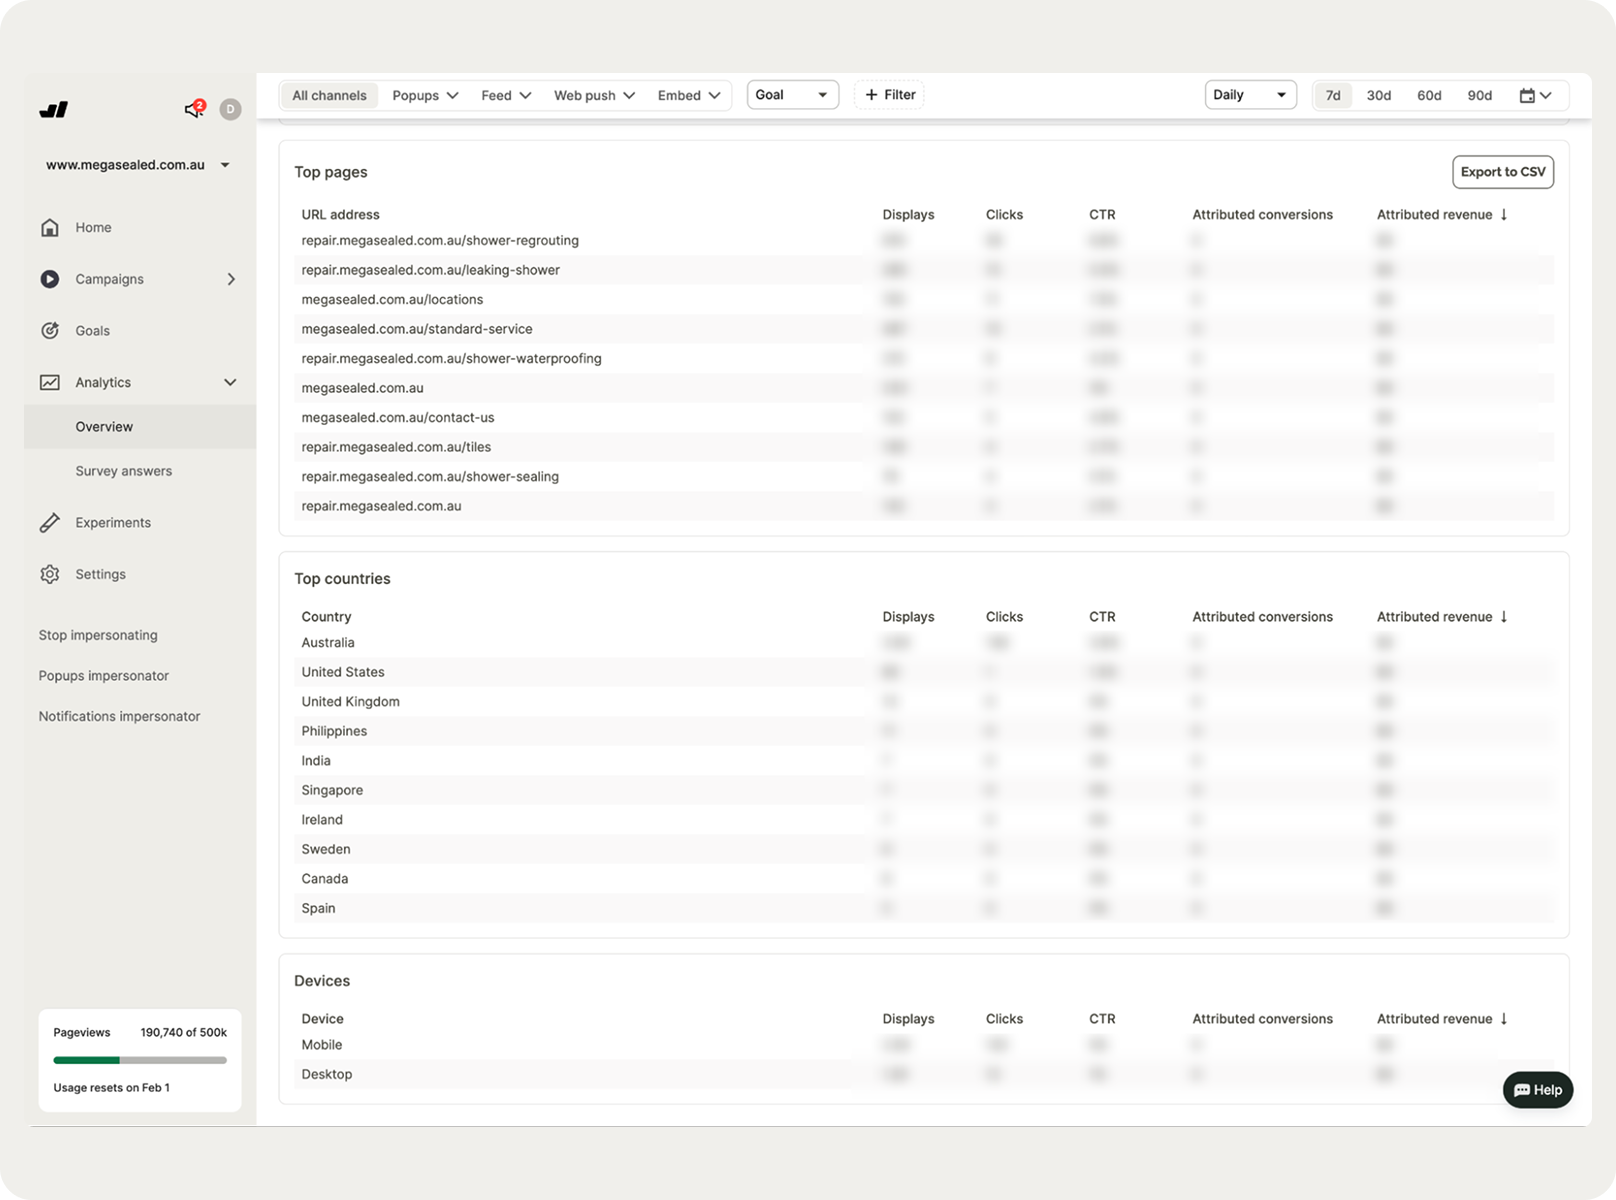Screen dimensions: 1616x1200
Task: Open the Goal dropdown
Action: coord(792,95)
